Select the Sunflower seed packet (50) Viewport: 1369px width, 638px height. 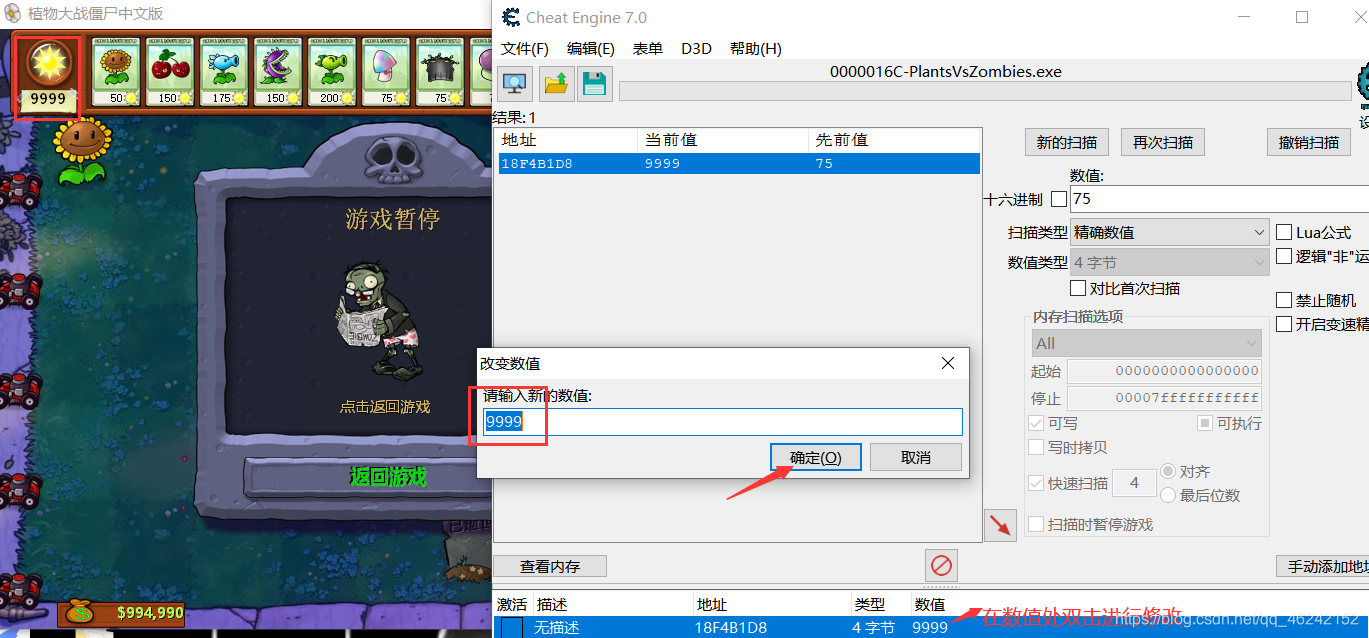pyautogui.click(x=118, y=72)
